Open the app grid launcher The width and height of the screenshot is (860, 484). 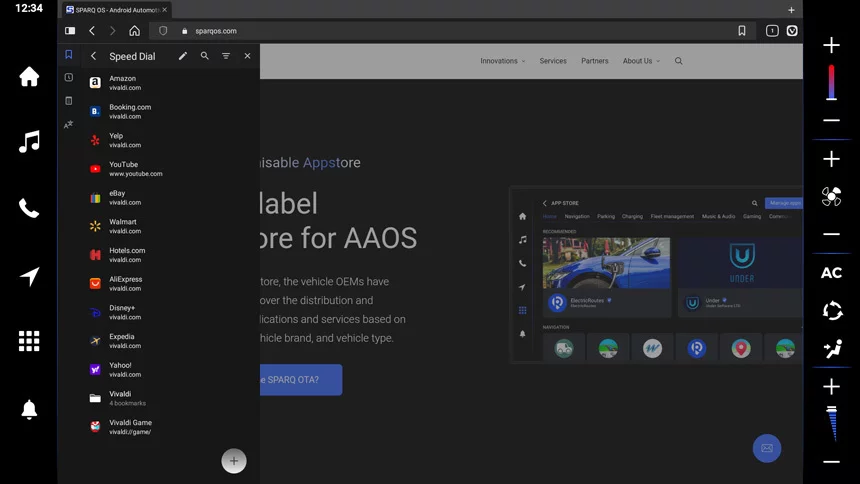pos(29,341)
